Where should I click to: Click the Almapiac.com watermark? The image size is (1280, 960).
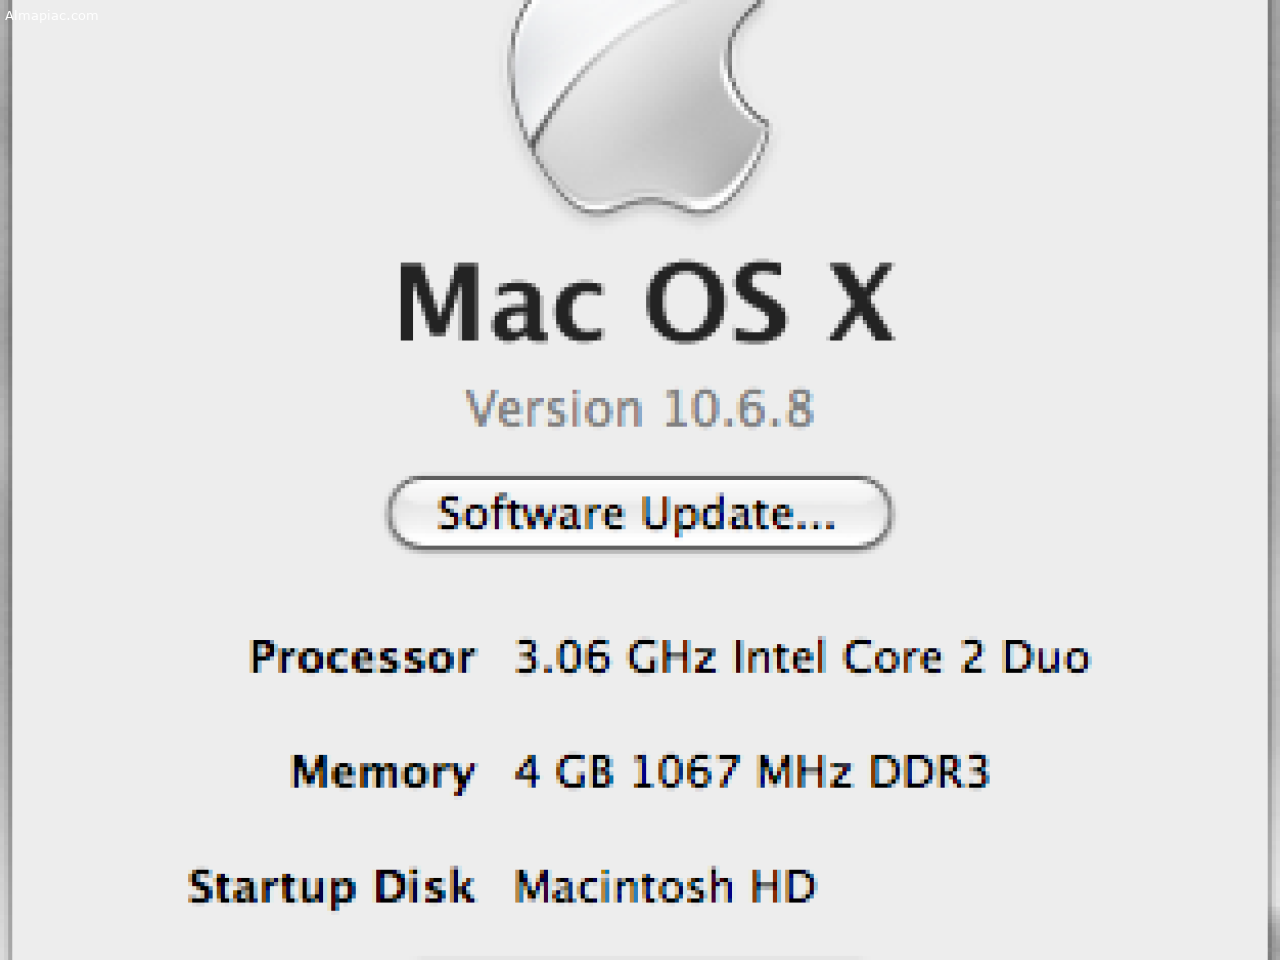click(52, 15)
